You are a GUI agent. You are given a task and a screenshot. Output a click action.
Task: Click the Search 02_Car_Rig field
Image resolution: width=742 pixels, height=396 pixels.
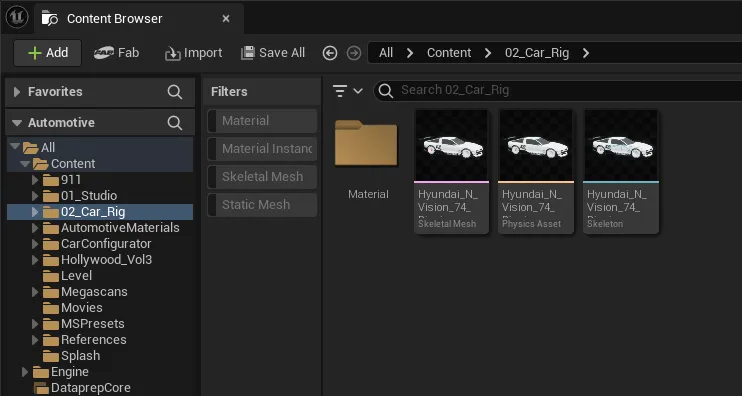coord(558,90)
